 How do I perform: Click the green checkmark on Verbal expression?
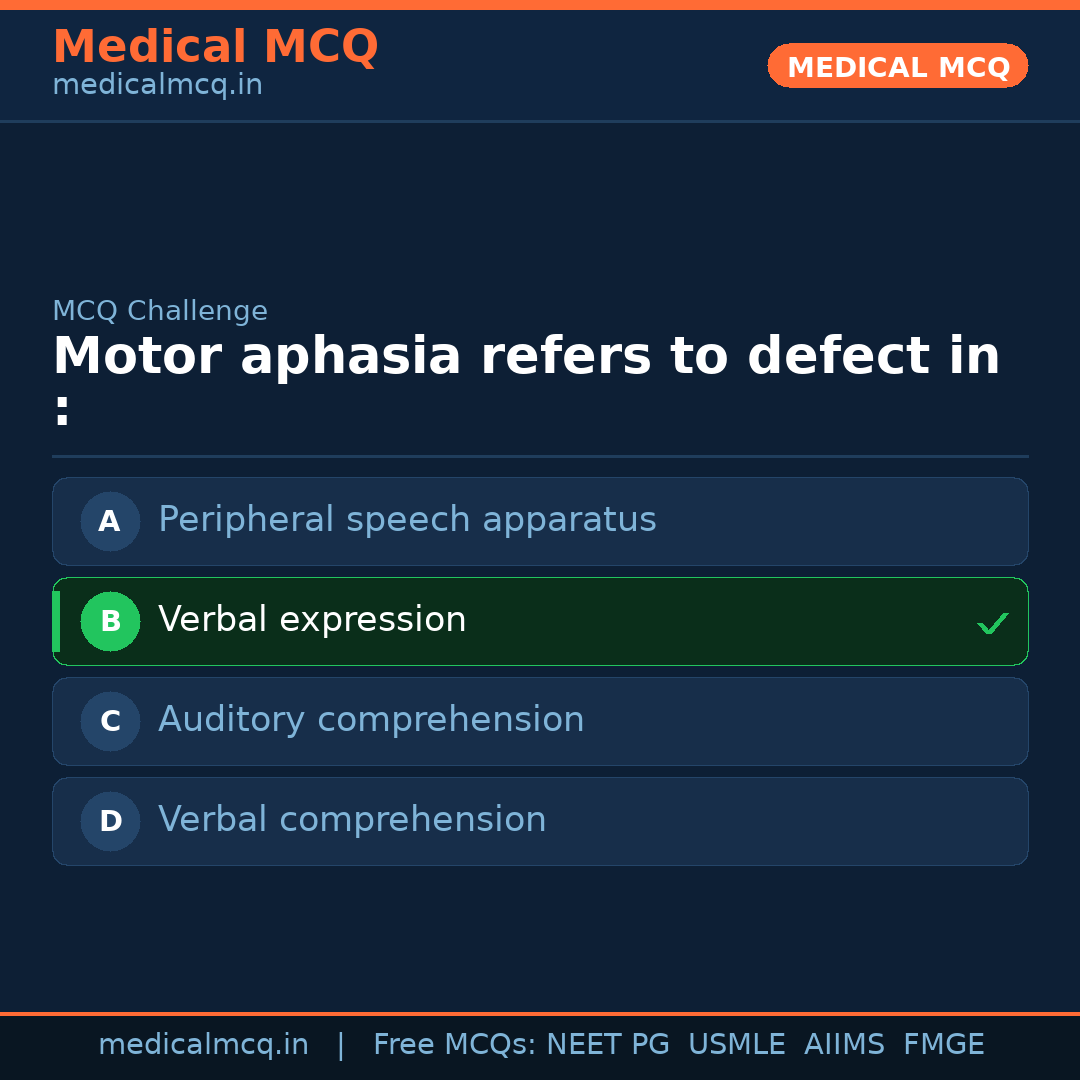[x=992, y=623]
